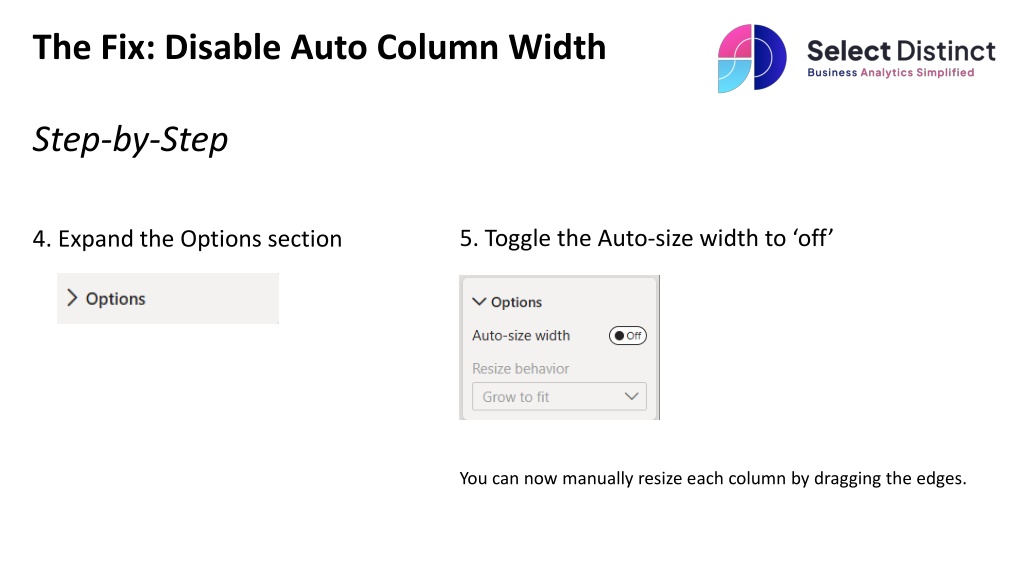Click the step 5 instruction text

(x=645, y=239)
